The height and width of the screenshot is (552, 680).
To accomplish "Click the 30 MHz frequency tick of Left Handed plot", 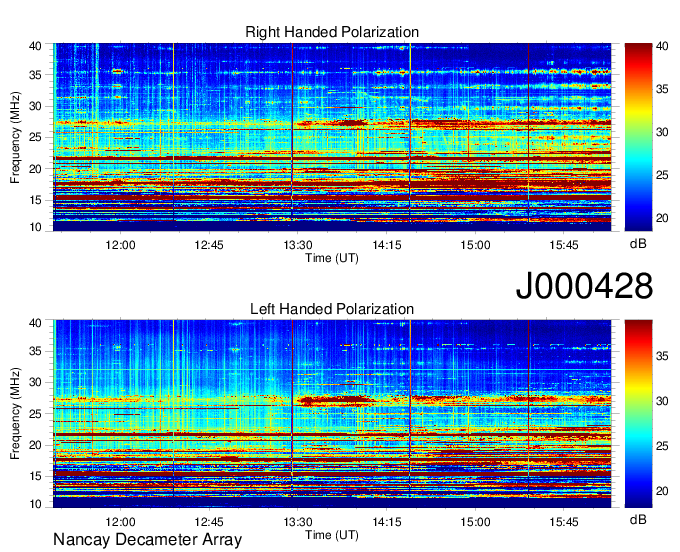I will pyautogui.click(x=35, y=382).
